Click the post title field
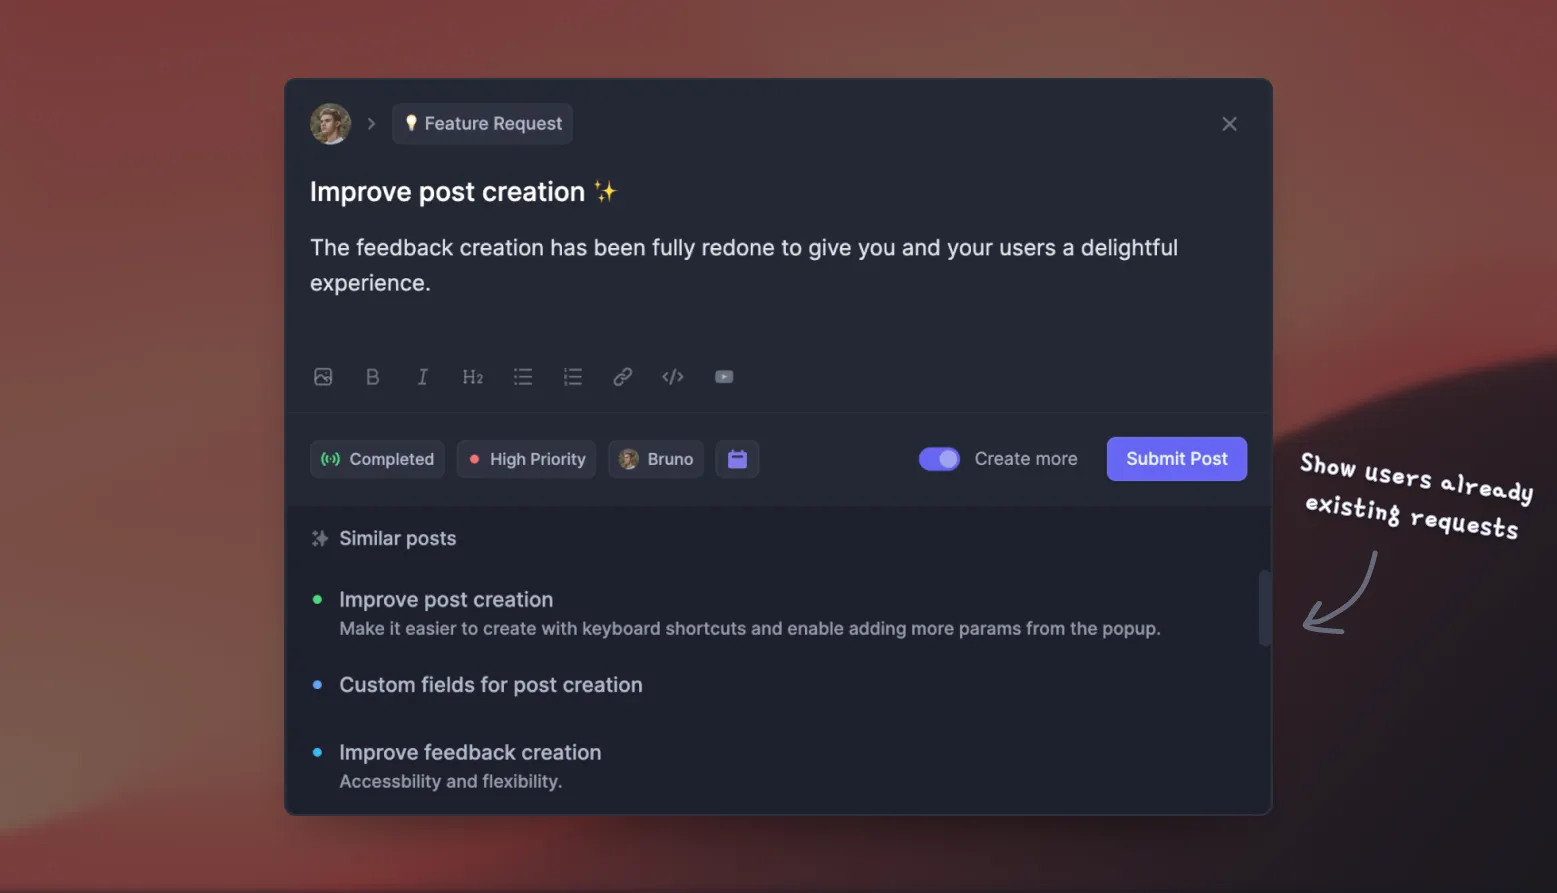The height and width of the screenshot is (893, 1557). (x=464, y=192)
